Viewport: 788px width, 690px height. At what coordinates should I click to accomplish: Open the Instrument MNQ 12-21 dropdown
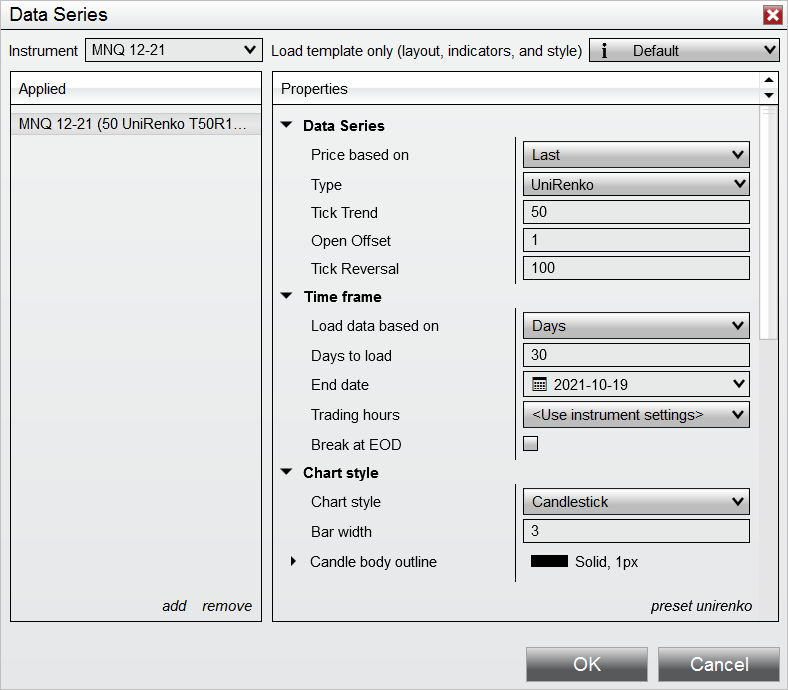point(173,50)
